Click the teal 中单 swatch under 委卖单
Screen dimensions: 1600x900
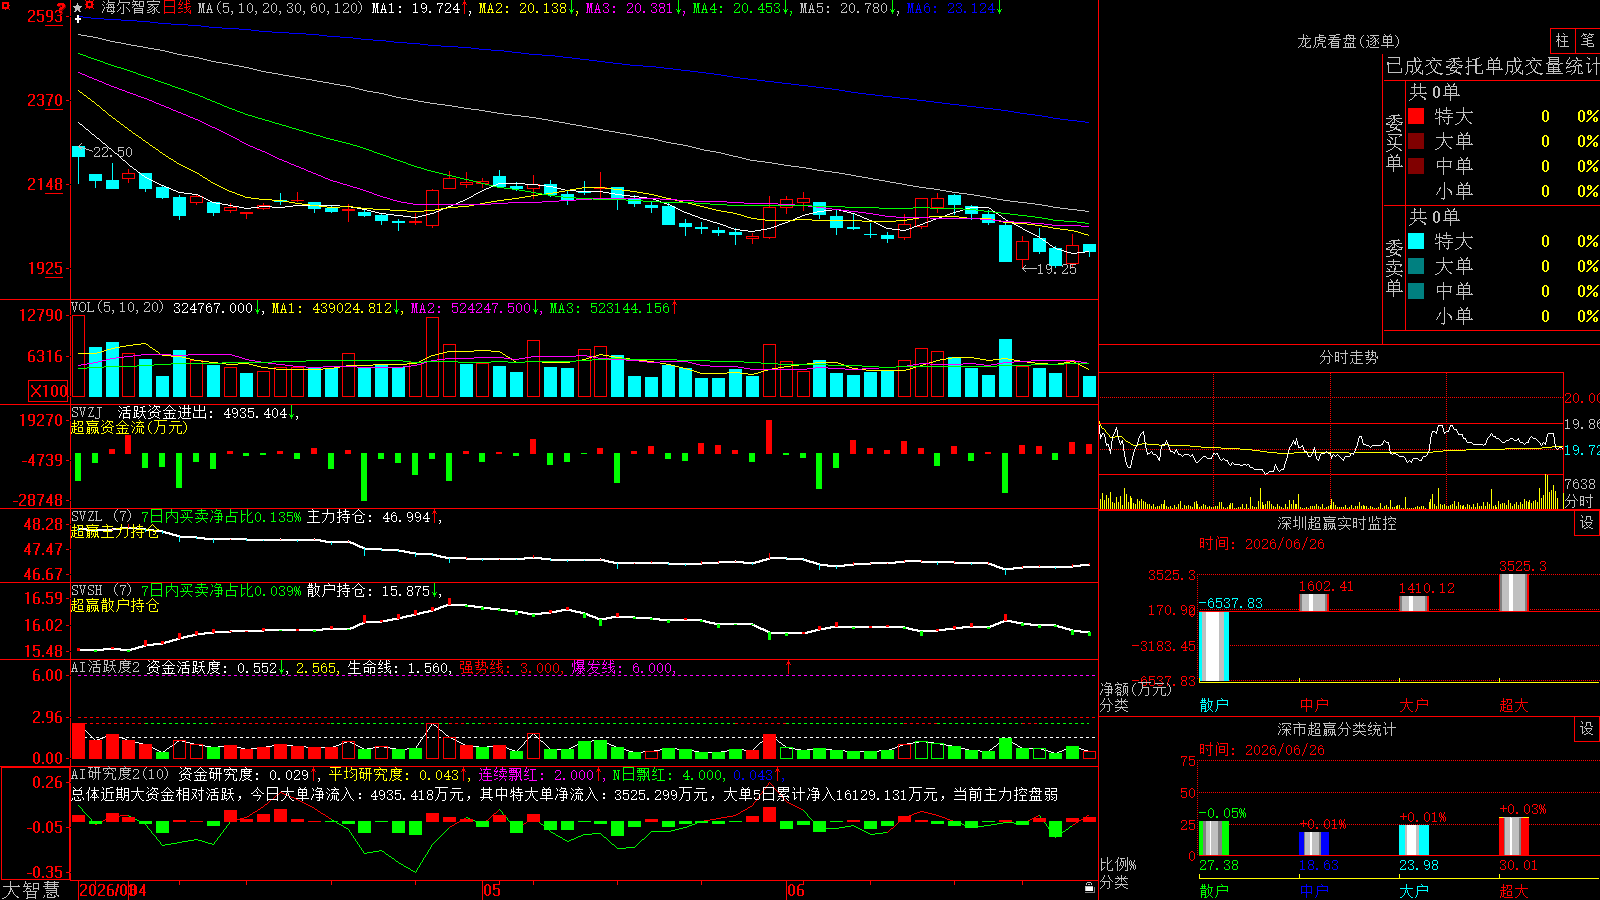tap(1416, 291)
